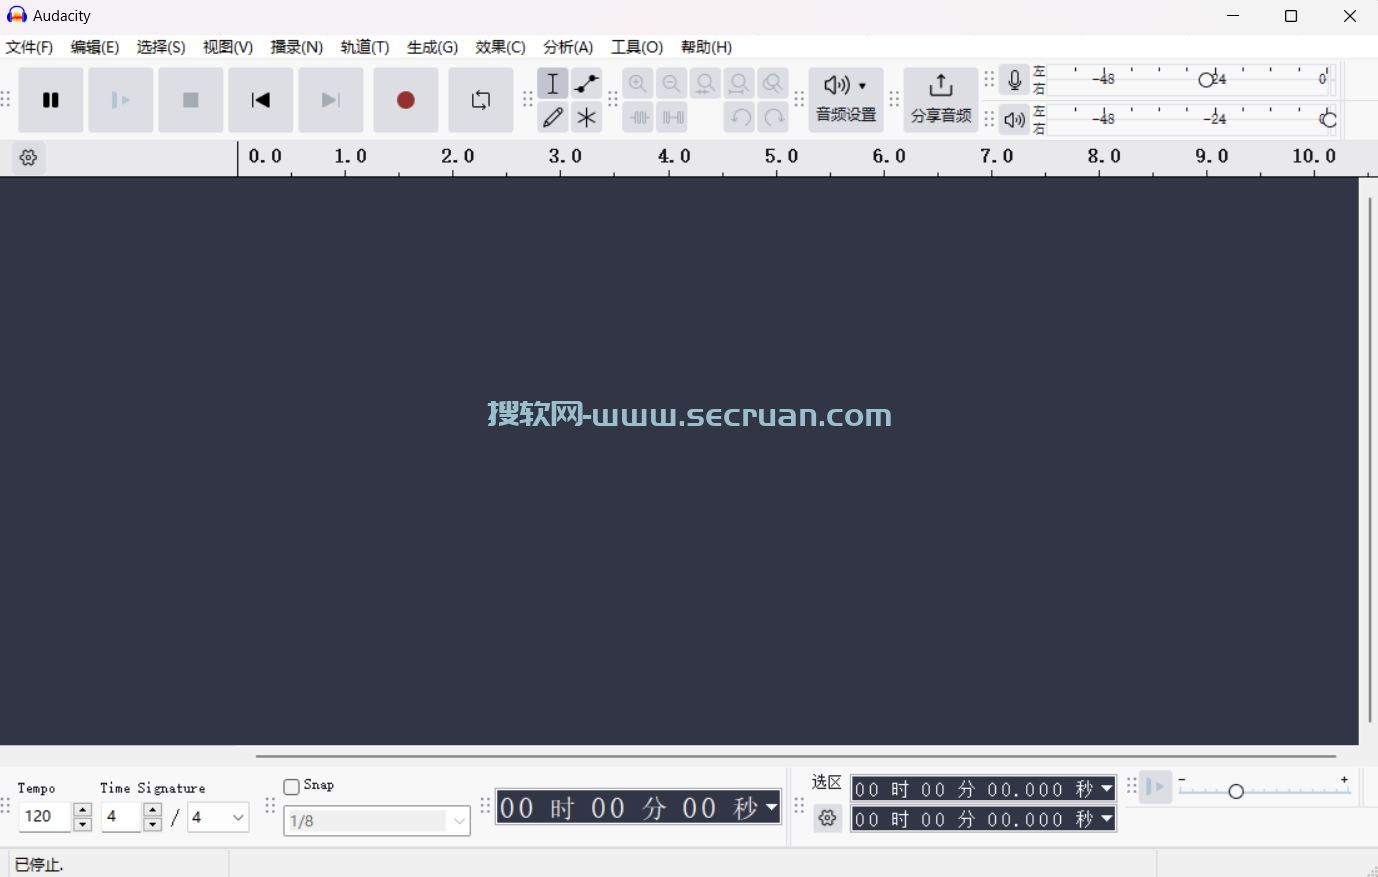Open selection toolbar gear settings
Image resolution: width=1378 pixels, height=877 pixels.
tap(827, 819)
